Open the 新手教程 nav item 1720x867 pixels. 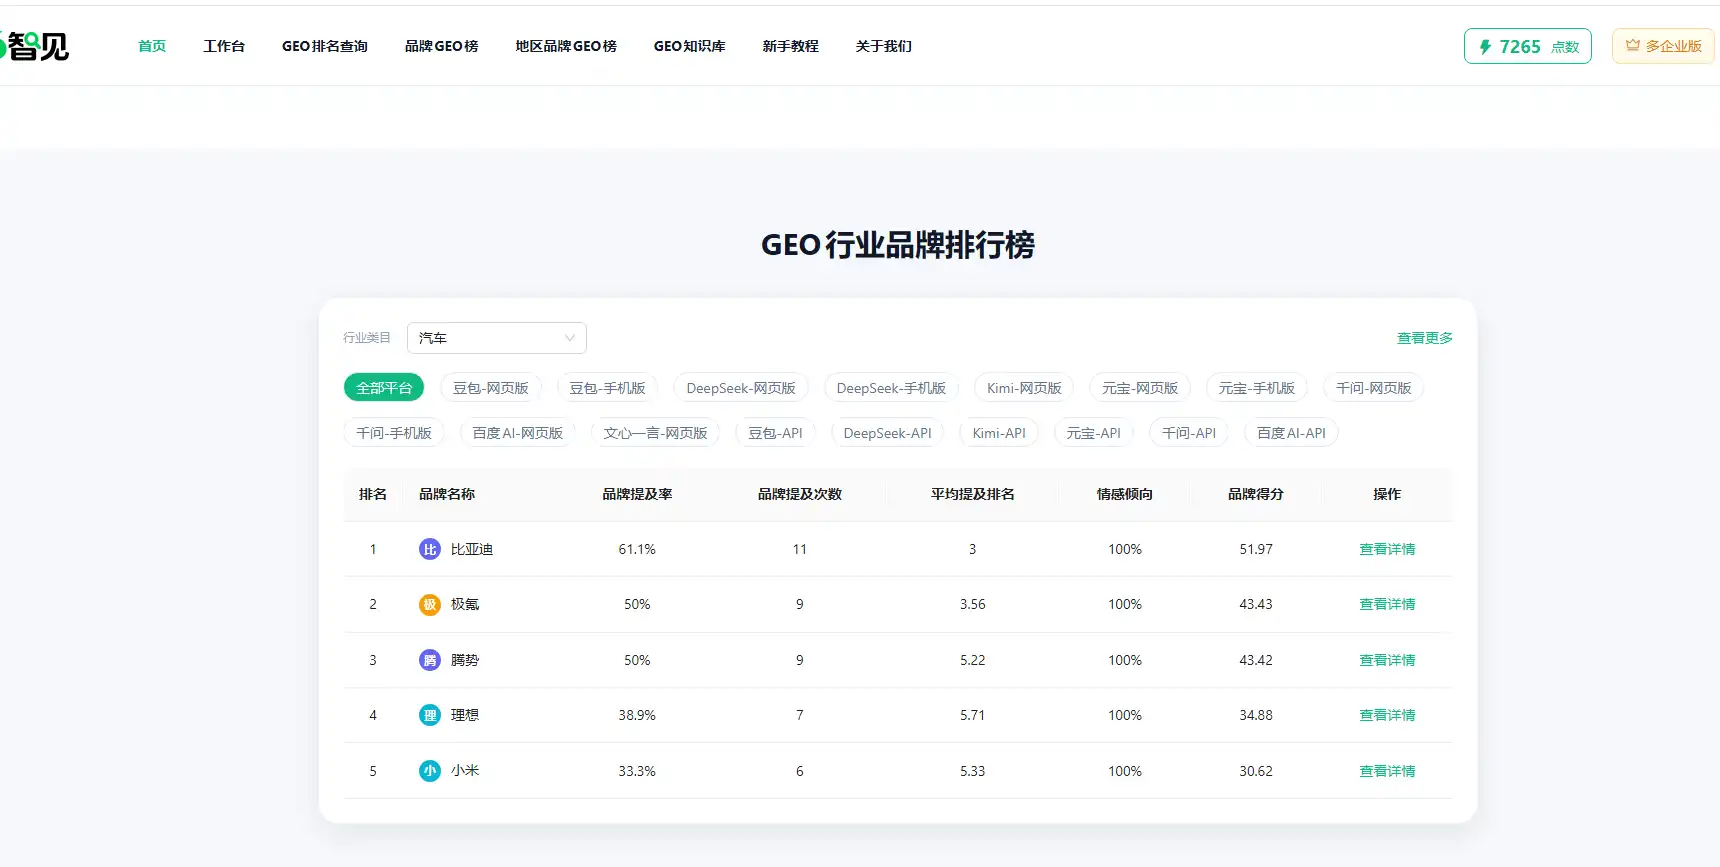[x=791, y=46]
